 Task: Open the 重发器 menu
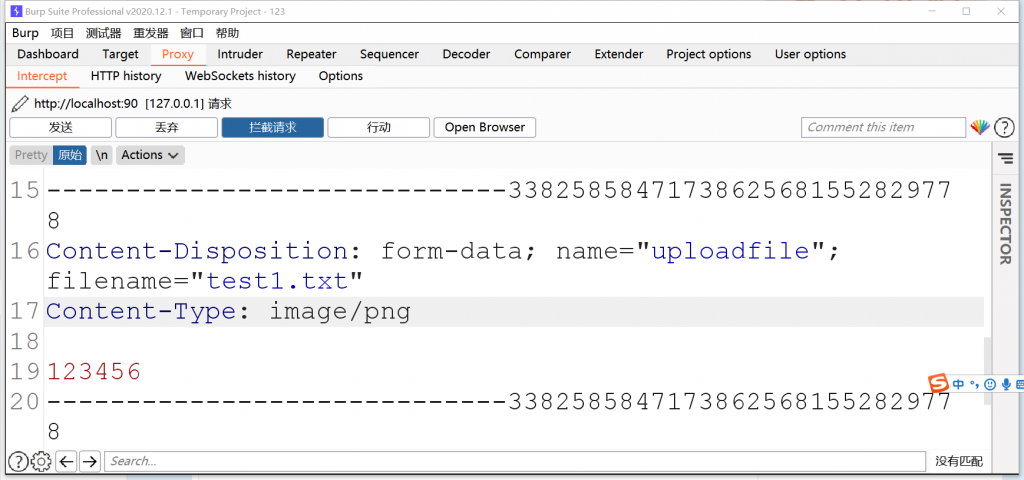pos(151,33)
